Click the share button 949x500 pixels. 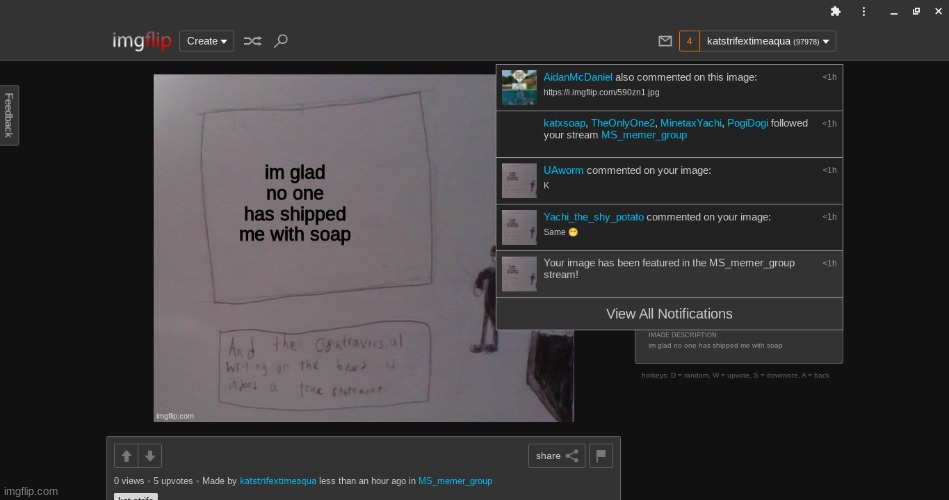[556, 456]
